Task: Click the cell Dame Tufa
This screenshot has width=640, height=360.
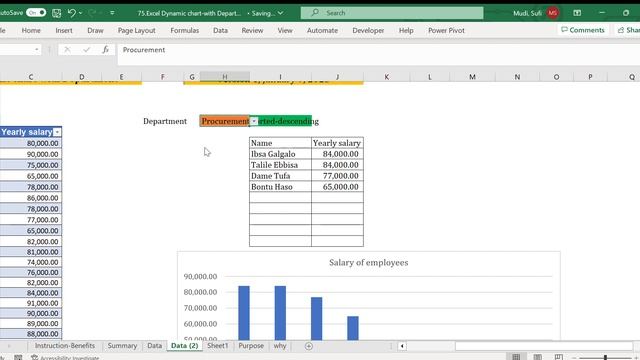Action: click(280, 176)
